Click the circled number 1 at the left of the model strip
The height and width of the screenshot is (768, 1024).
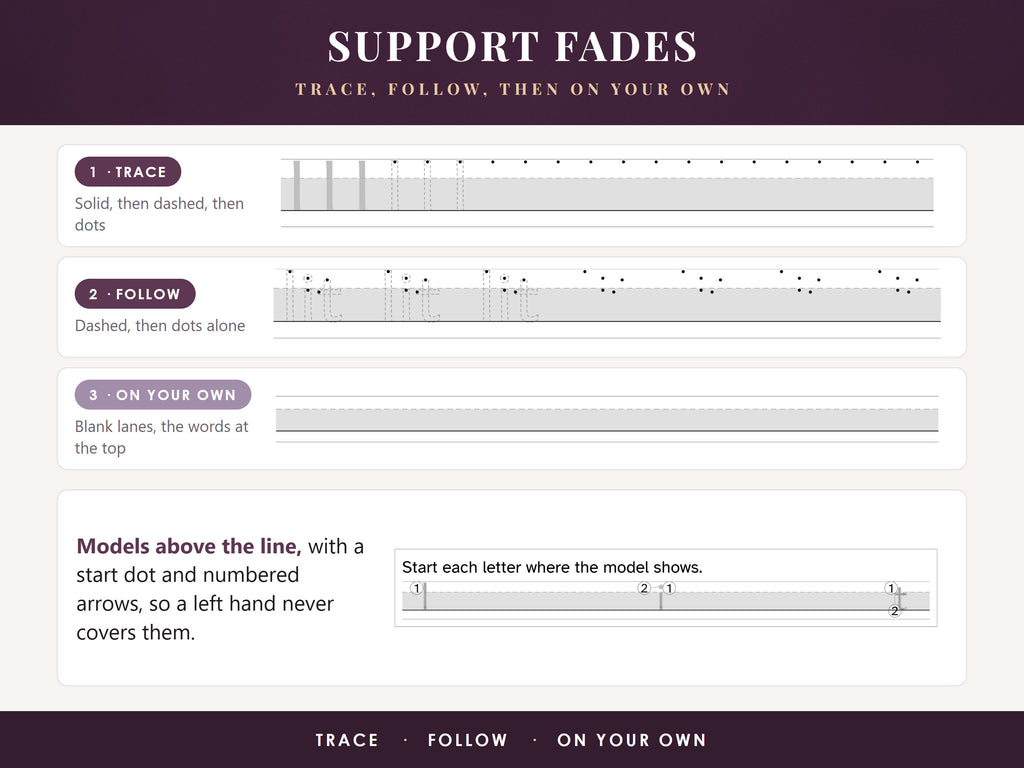pyautogui.click(x=417, y=588)
